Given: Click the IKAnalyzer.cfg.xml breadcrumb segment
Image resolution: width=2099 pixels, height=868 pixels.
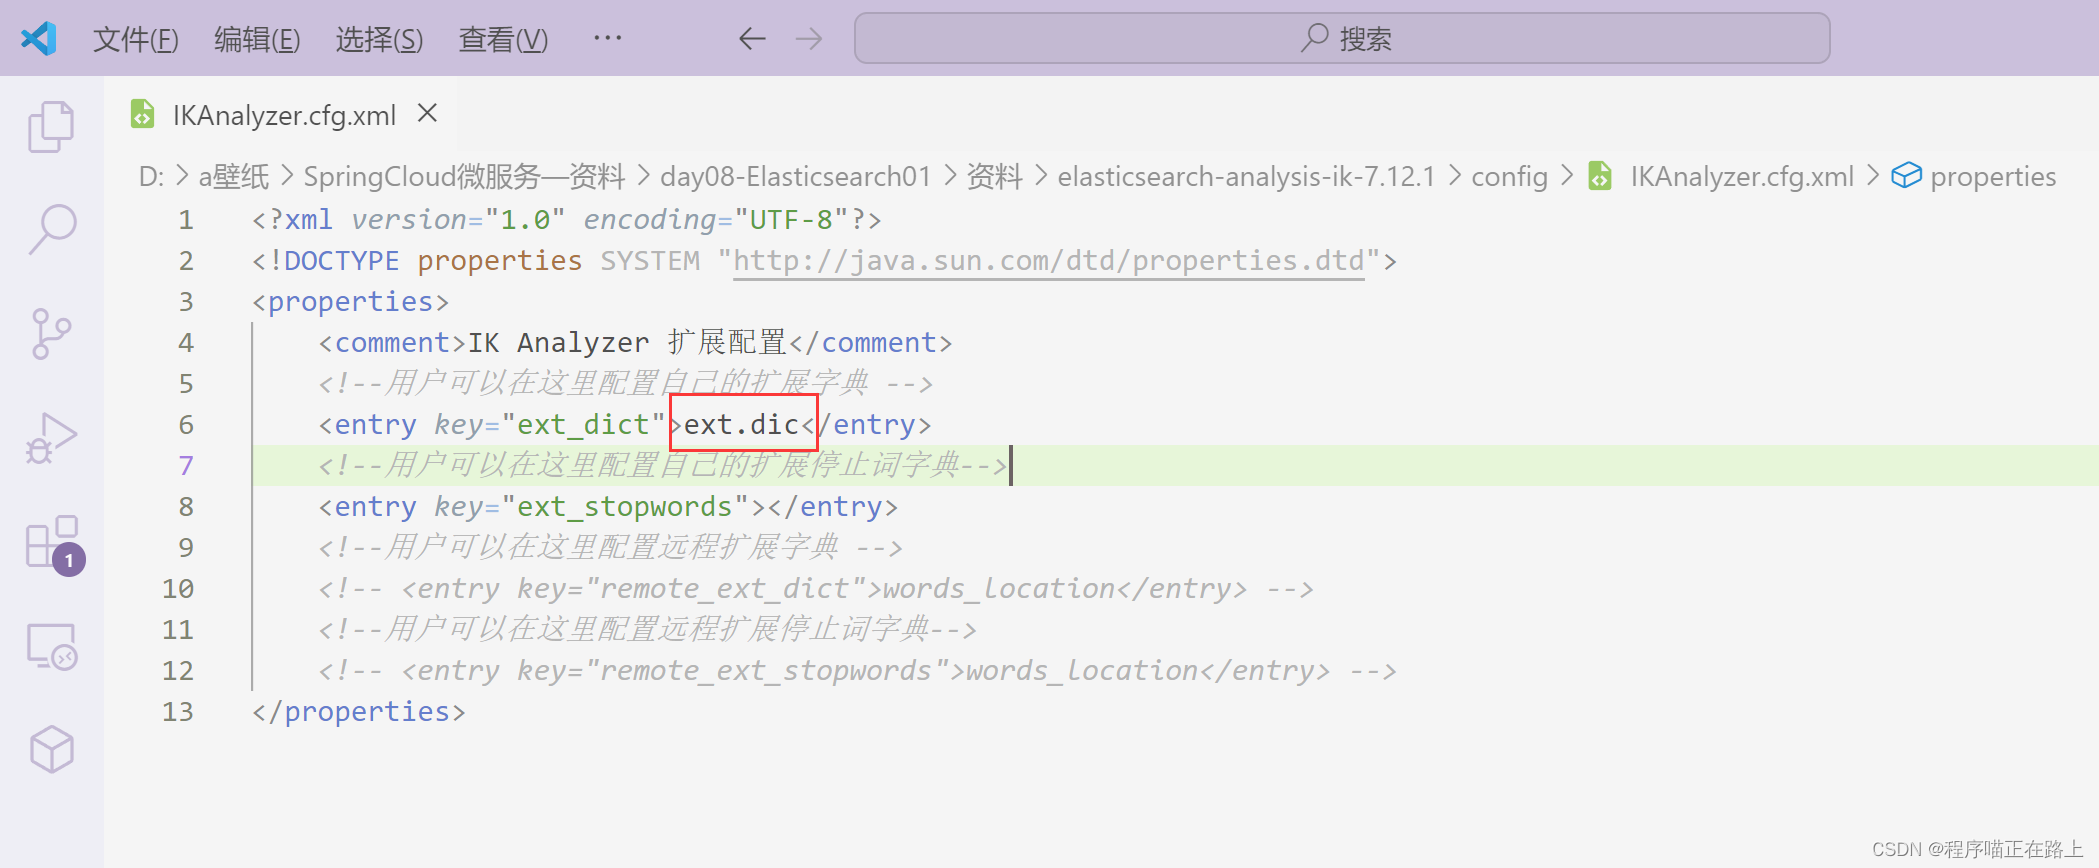Looking at the screenshot, I should pos(1742,177).
